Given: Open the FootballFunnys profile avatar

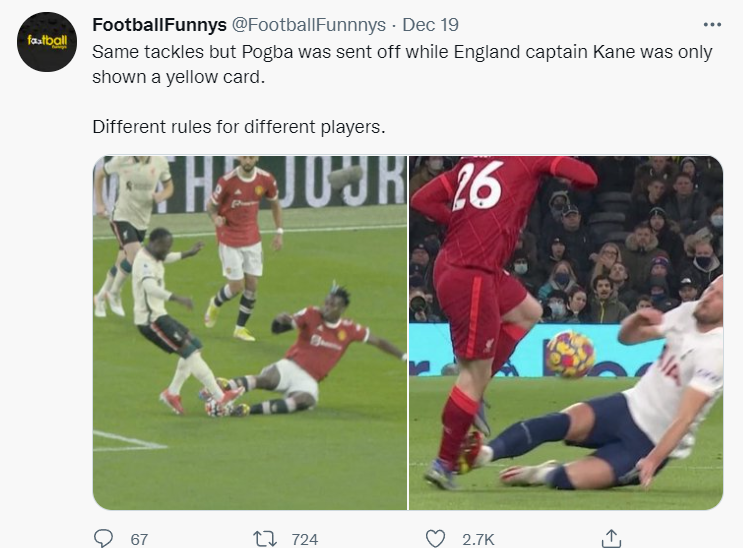Looking at the screenshot, I should [x=46, y=42].
